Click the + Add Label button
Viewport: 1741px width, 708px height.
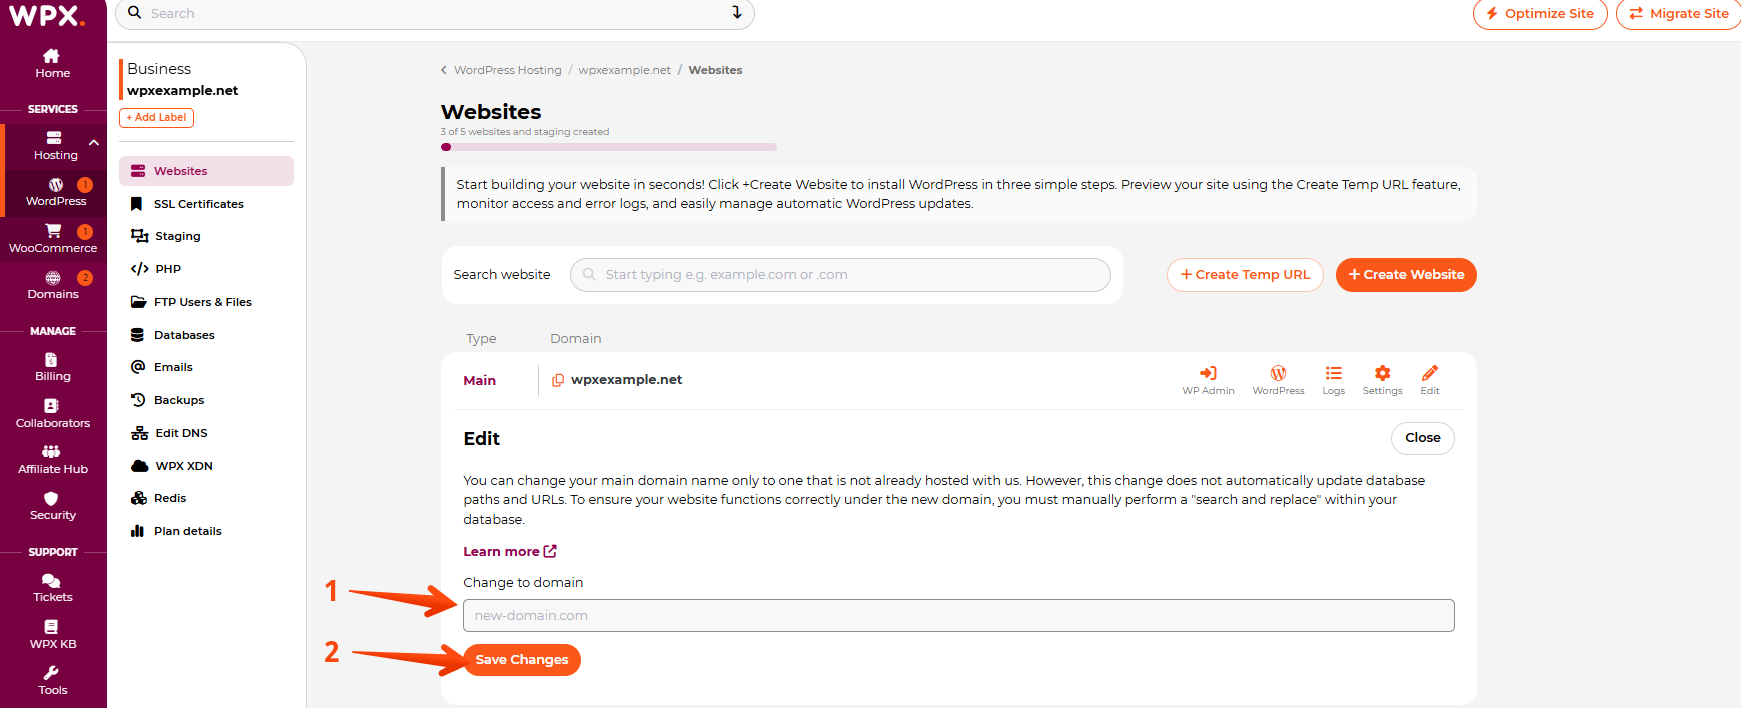click(156, 117)
